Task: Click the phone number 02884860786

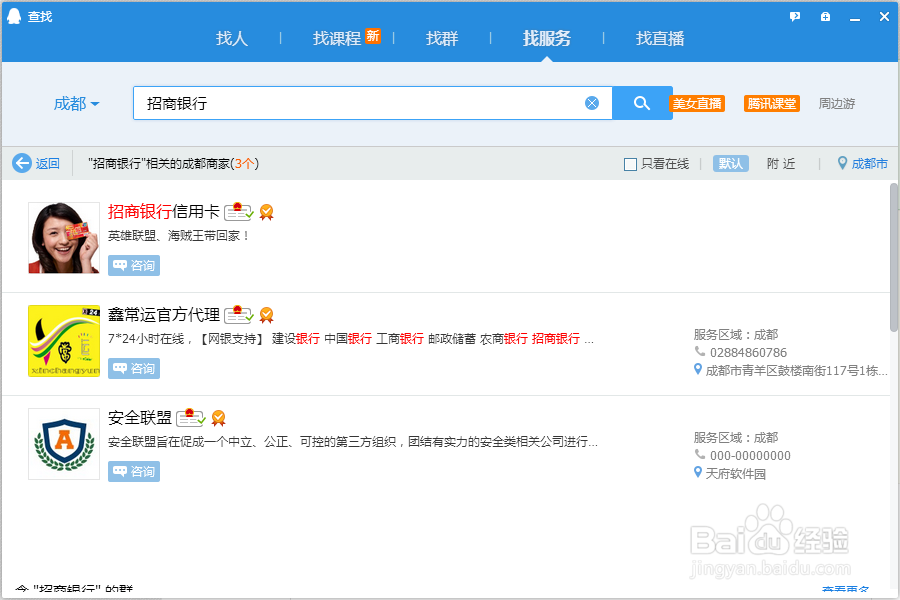Action: click(x=748, y=353)
